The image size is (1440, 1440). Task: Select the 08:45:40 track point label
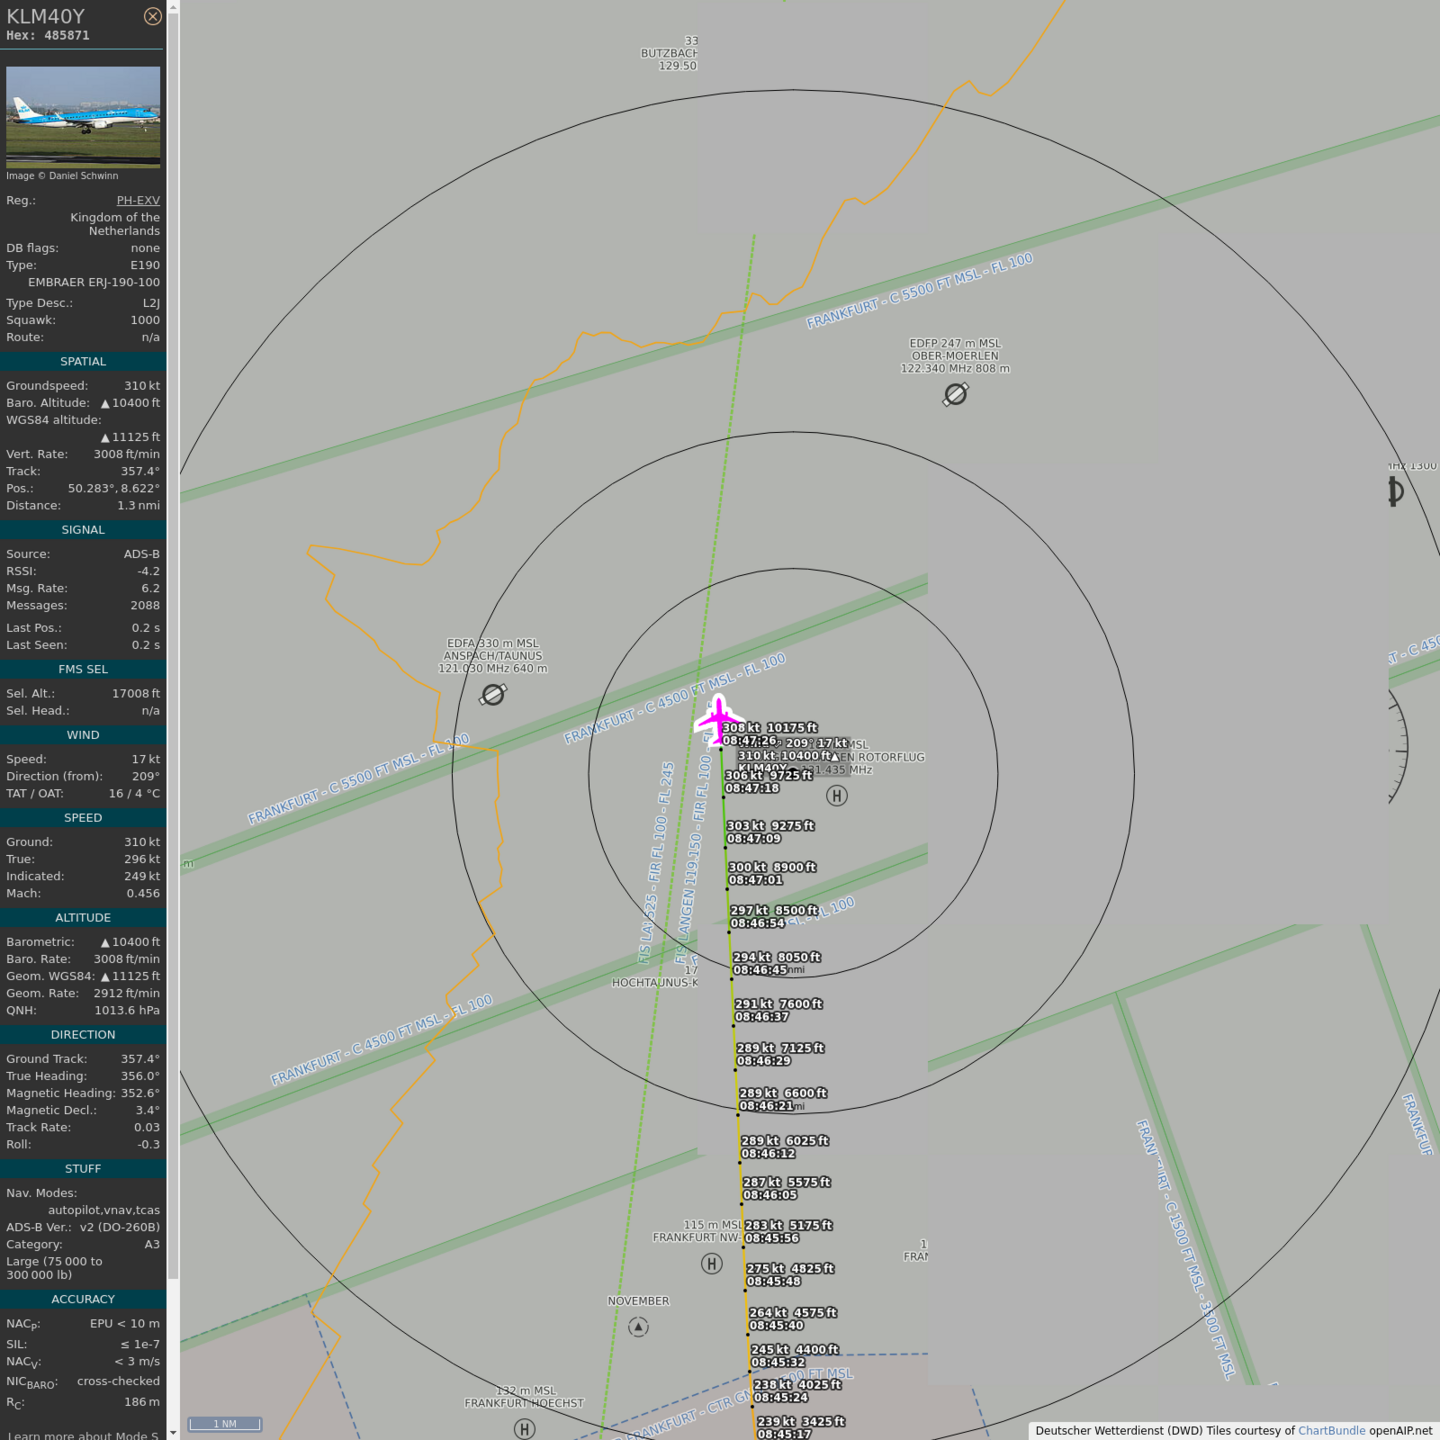776,1326
